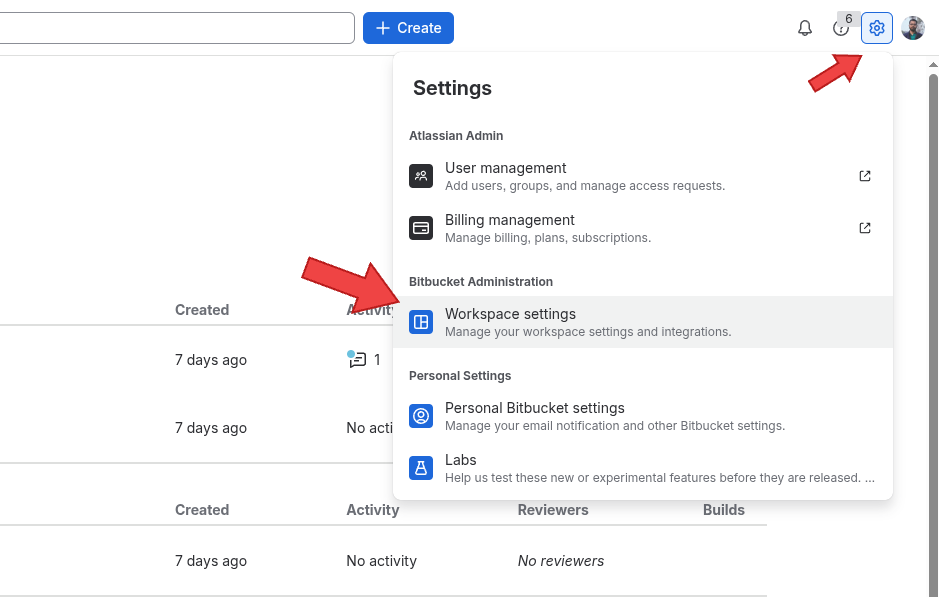
Task: Click the settings gear icon
Action: click(877, 28)
